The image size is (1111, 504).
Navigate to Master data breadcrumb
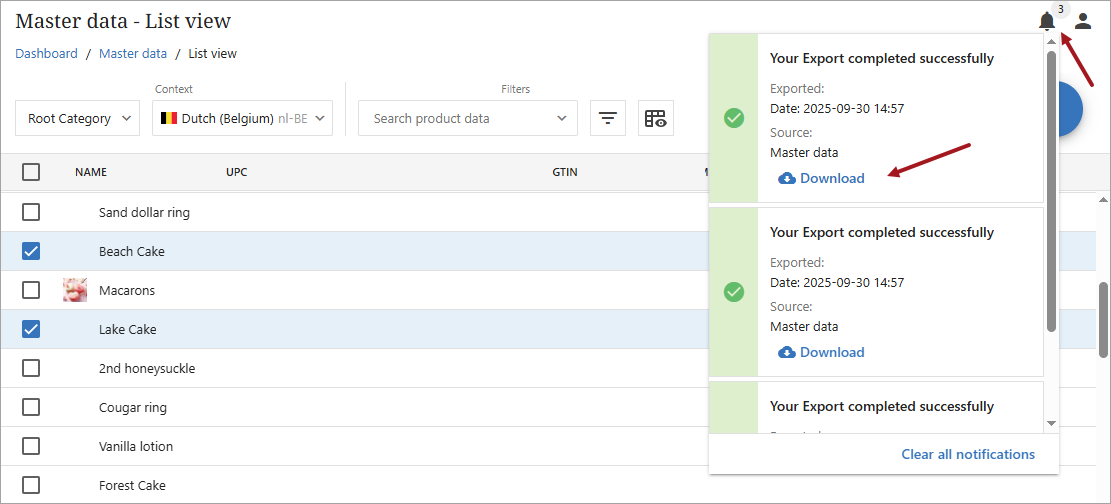(132, 54)
